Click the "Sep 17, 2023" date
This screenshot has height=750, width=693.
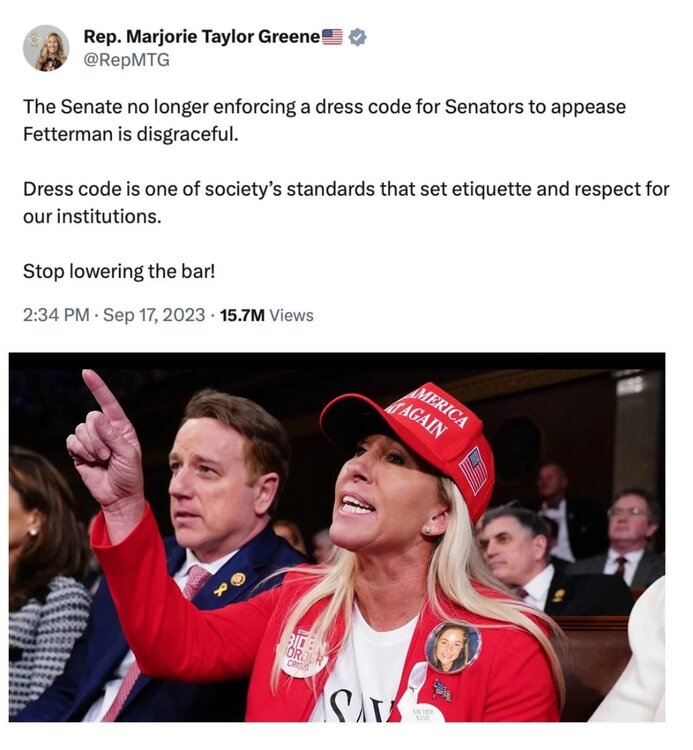[155, 315]
